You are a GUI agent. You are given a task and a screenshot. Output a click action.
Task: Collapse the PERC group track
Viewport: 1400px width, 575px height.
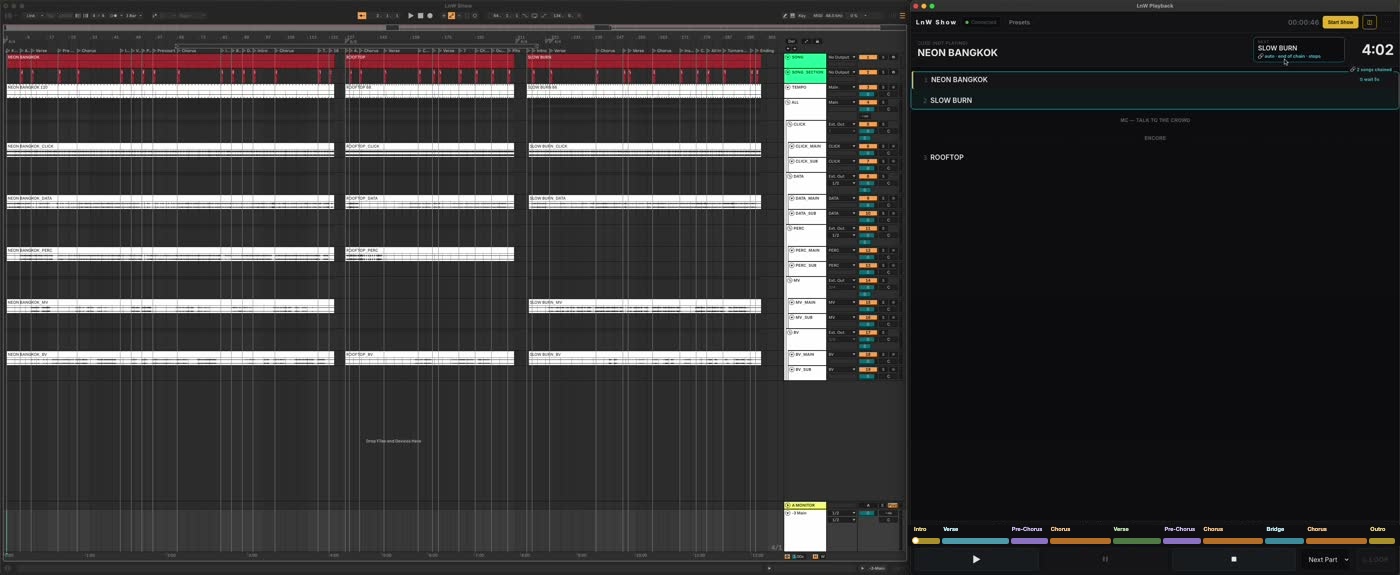pos(789,228)
